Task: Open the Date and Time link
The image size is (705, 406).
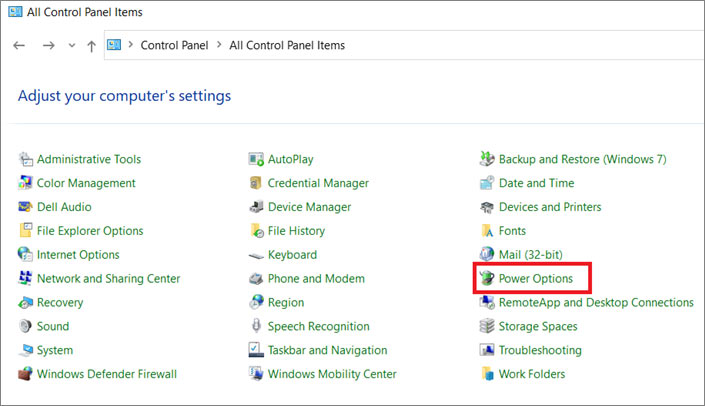Action: 536,183
